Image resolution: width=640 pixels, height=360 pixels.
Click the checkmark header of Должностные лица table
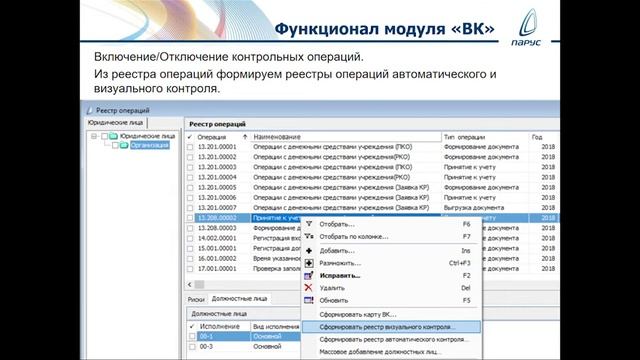192,327
